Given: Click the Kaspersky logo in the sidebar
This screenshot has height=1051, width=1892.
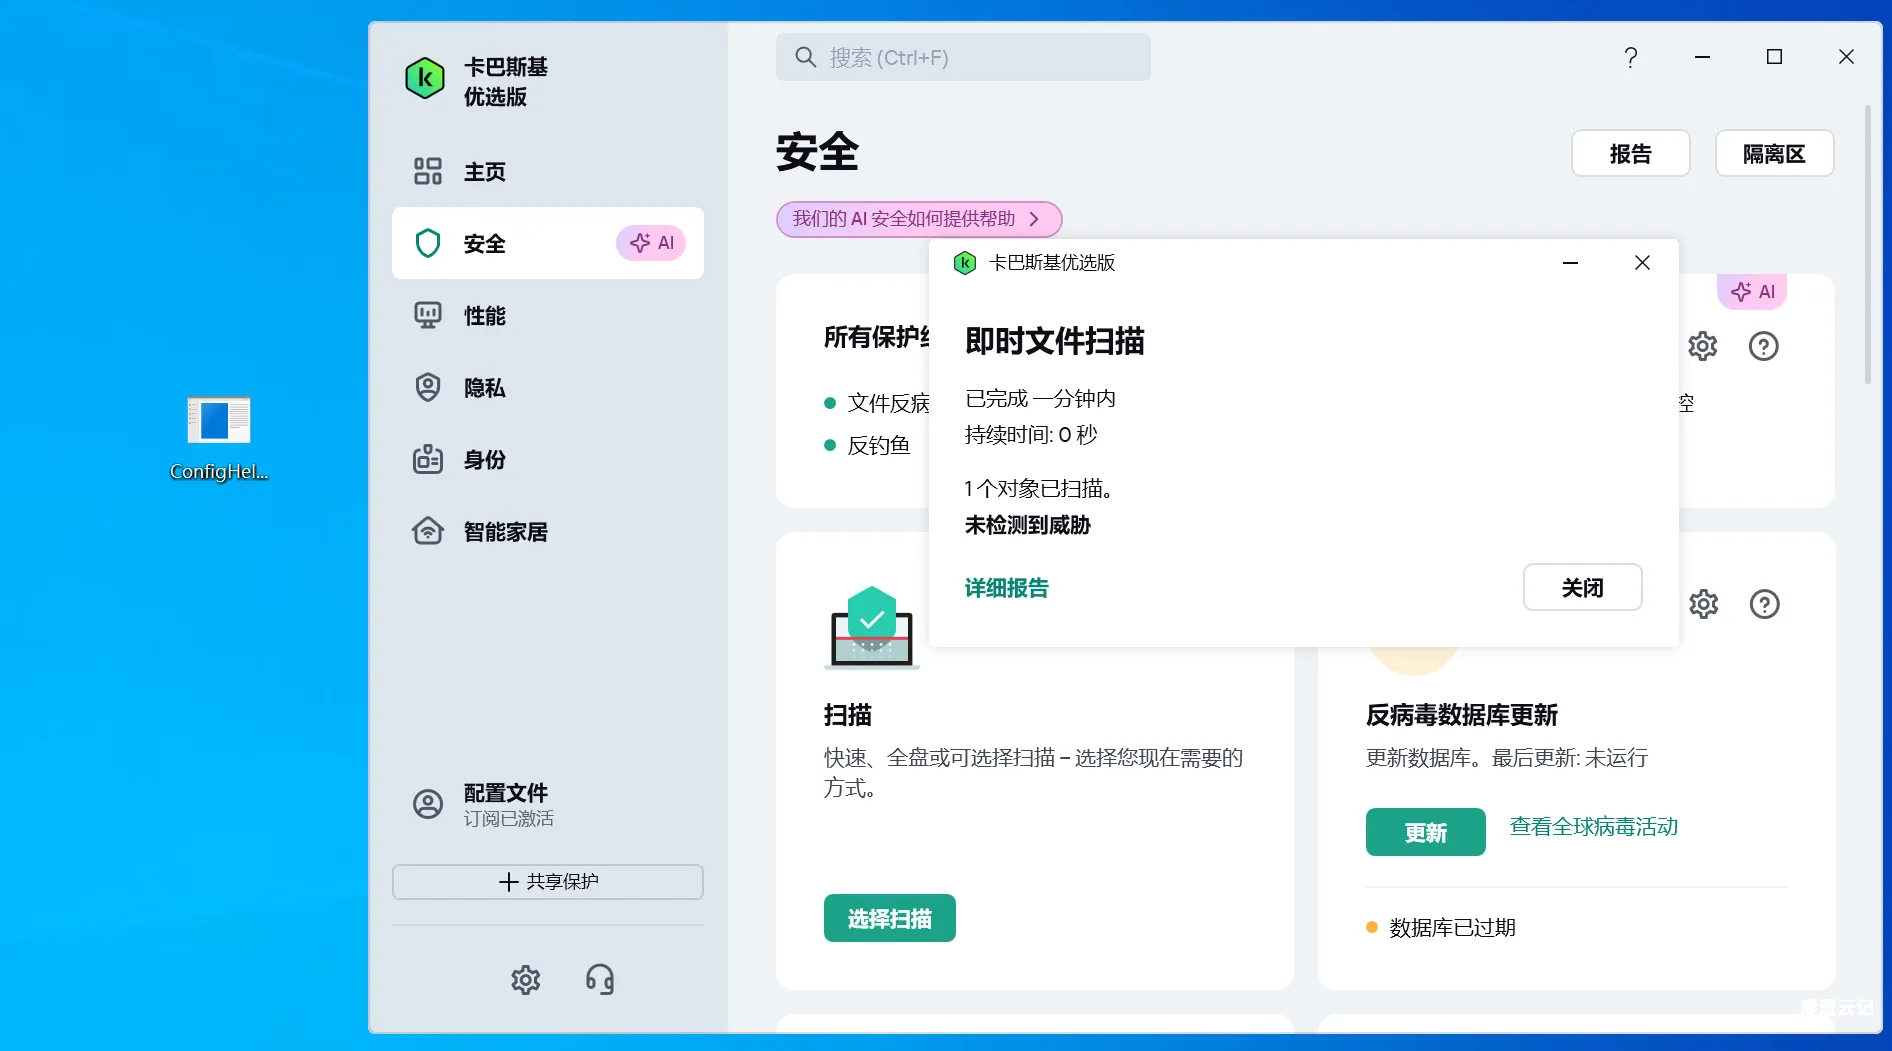Looking at the screenshot, I should pyautogui.click(x=424, y=78).
